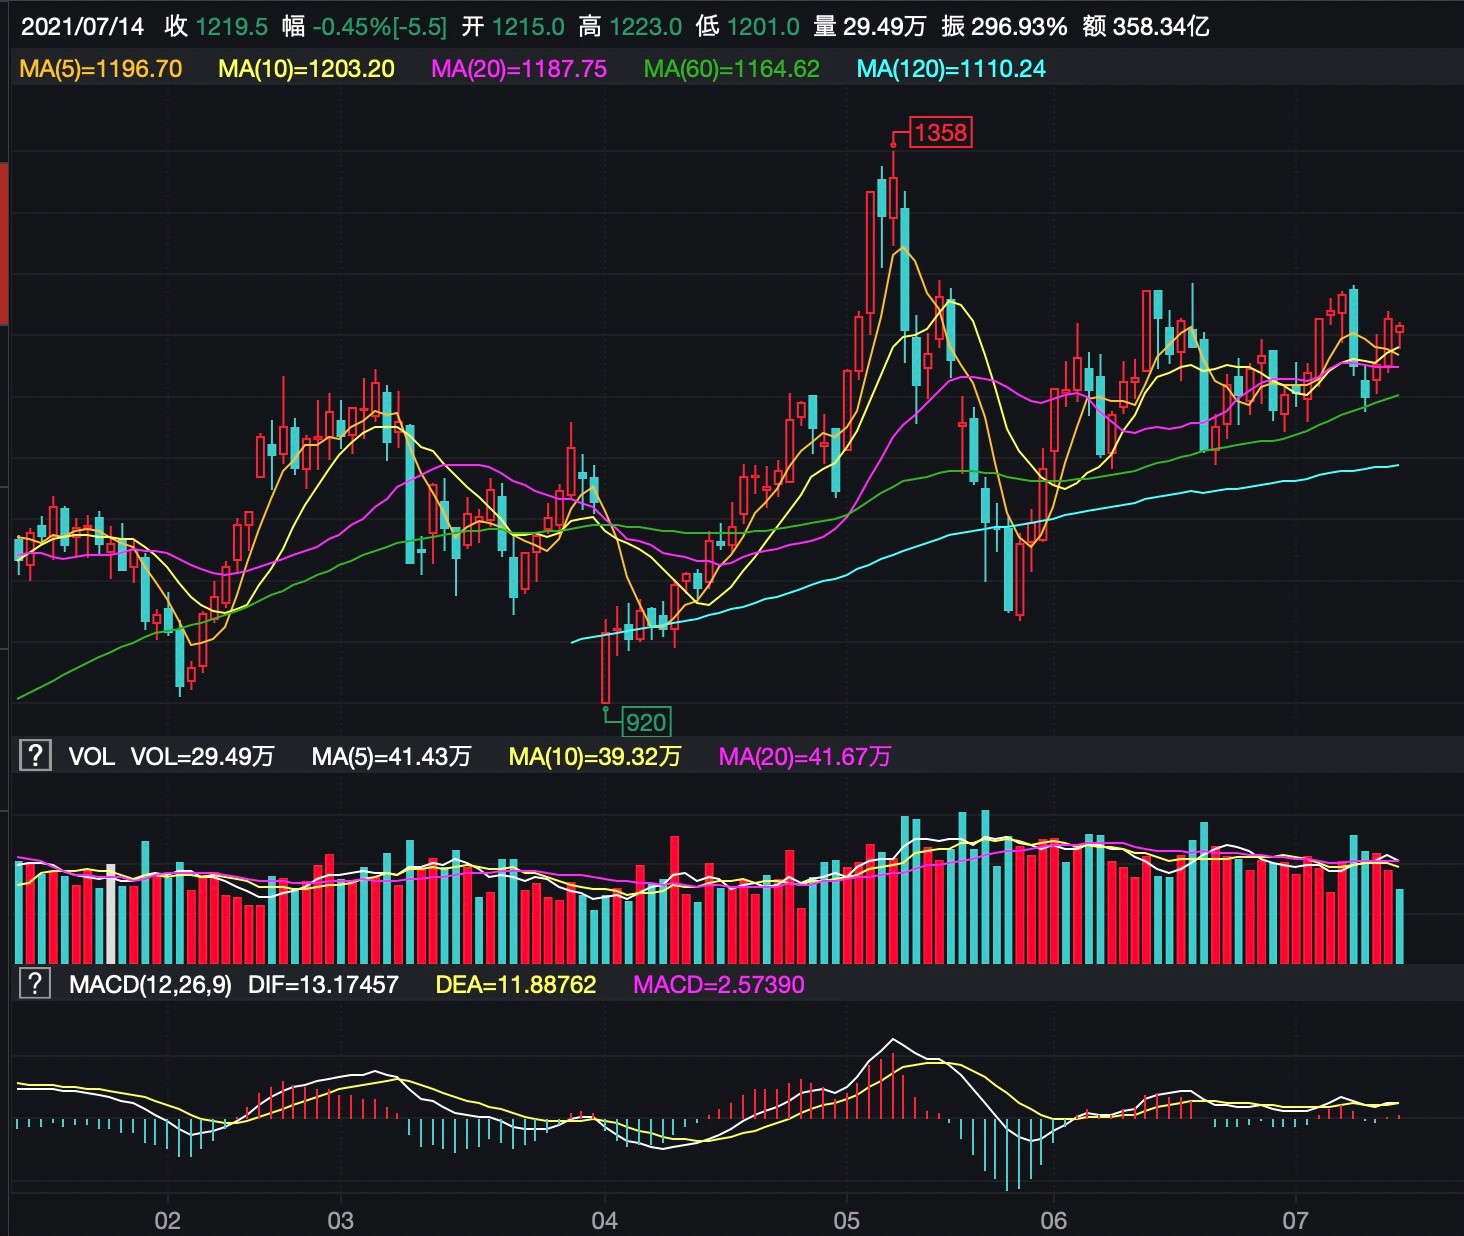This screenshot has height=1236, width=1464.
Task: Switch to the 05 month axis label
Action: [846, 1221]
